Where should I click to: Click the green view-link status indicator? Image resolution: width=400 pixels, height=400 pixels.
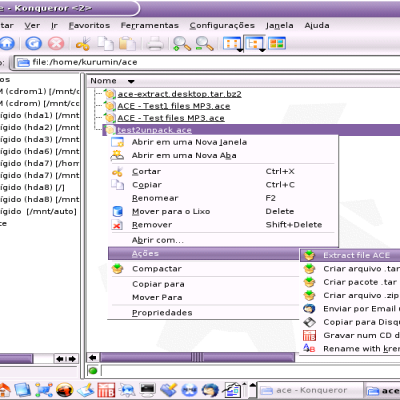93,370
